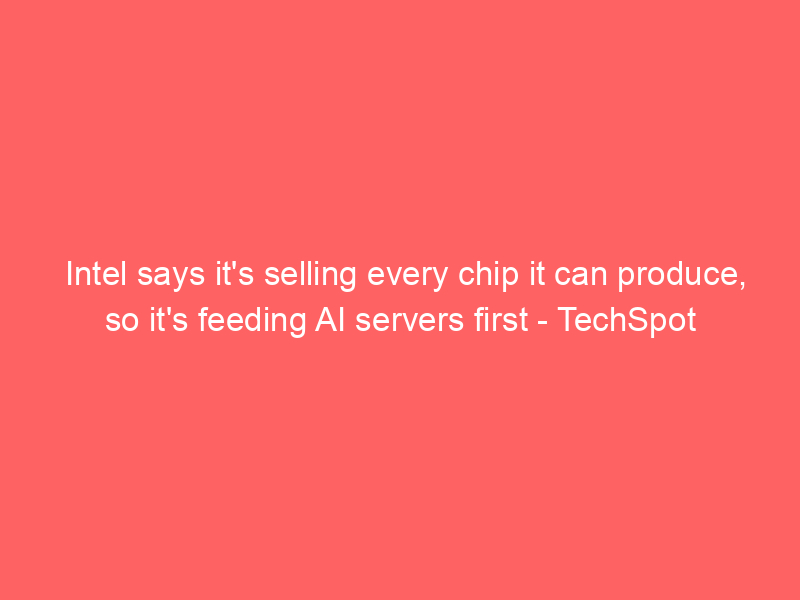
Task: Select the word "produce," in the first line
Action: click(x=682, y=276)
